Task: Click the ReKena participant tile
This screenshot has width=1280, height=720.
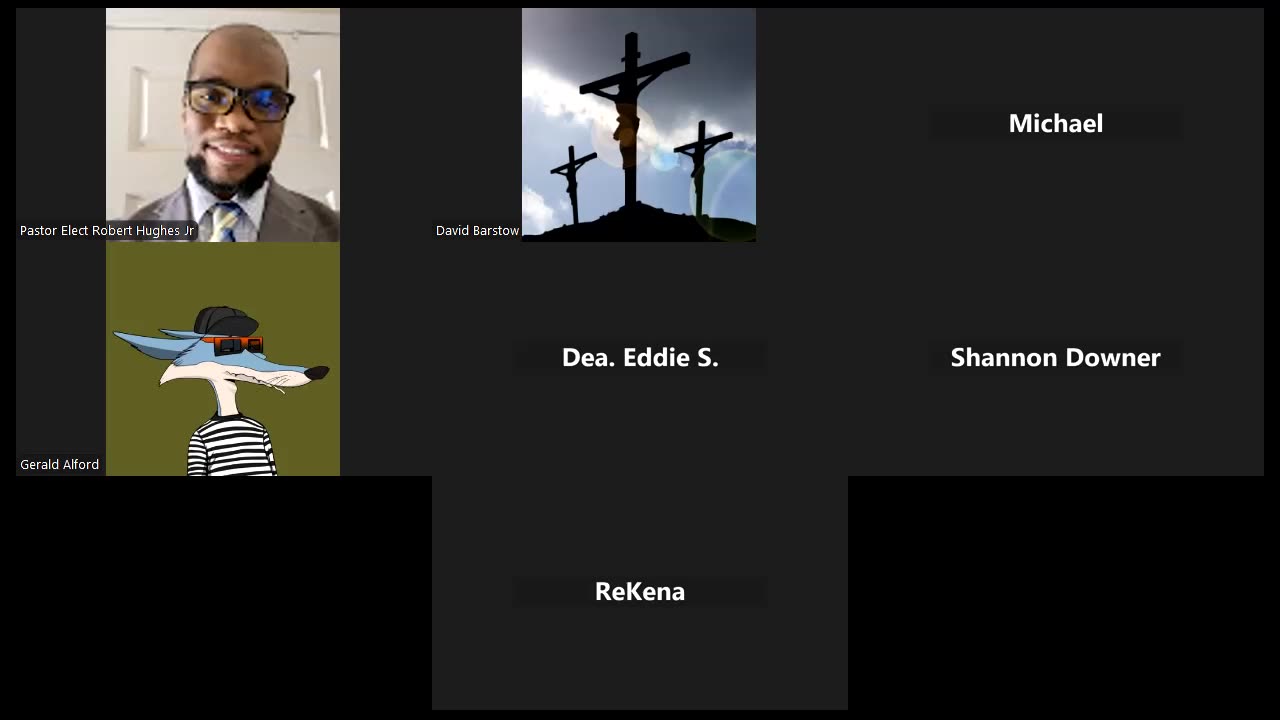Action: [x=640, y=593]
